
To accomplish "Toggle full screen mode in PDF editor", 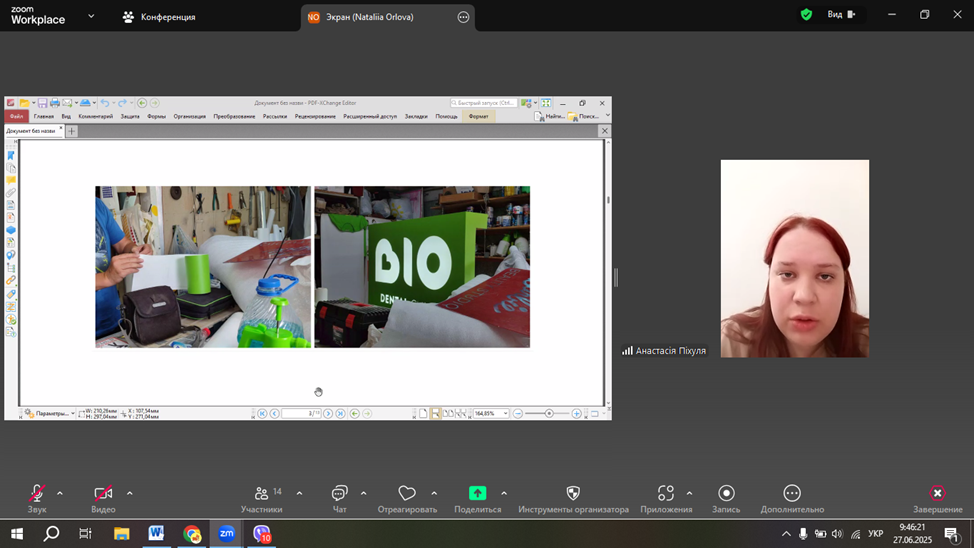I will pyautogui.click(x=546, y=103).
